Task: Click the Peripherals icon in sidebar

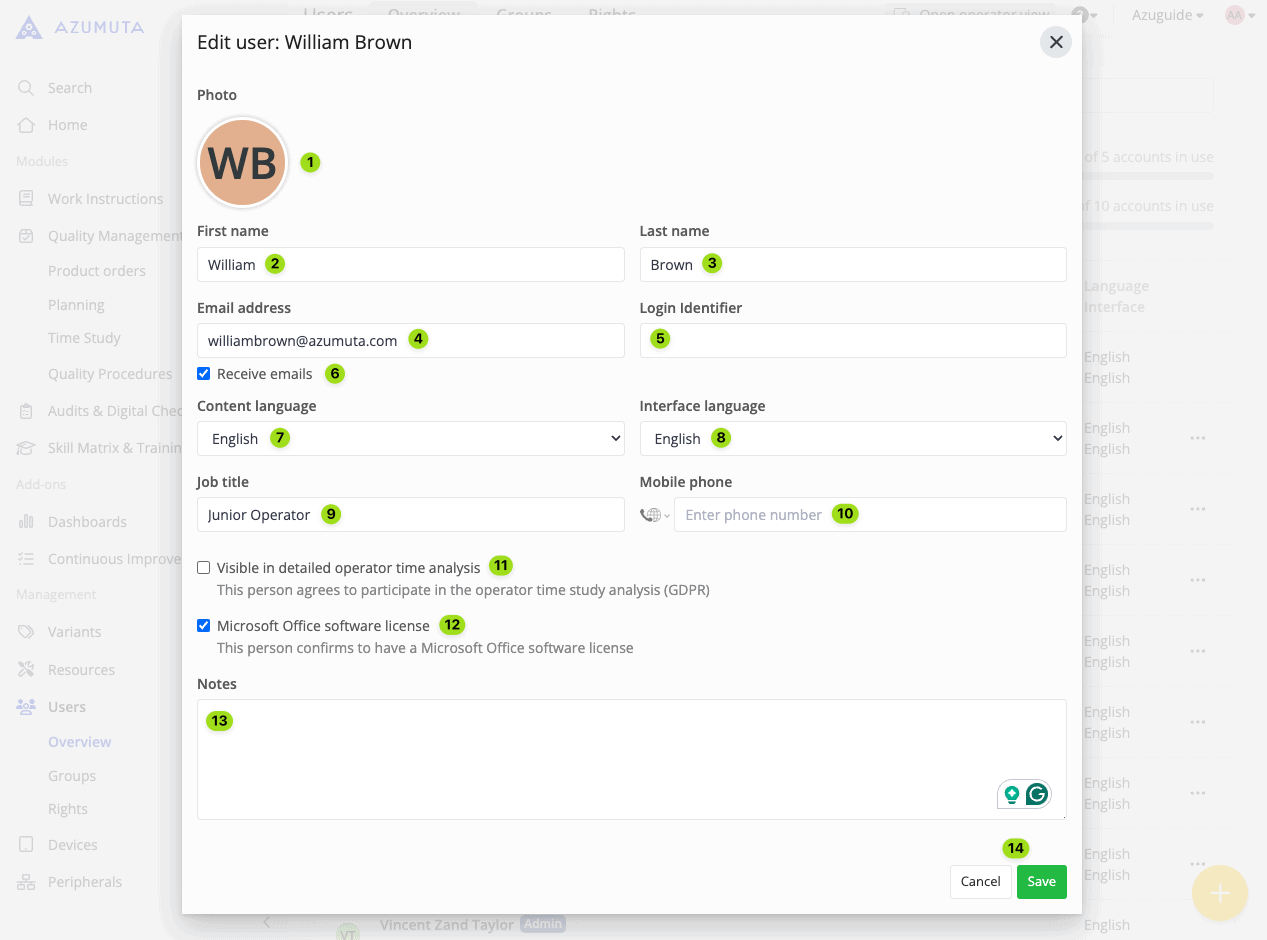Action: coord(27,882)
